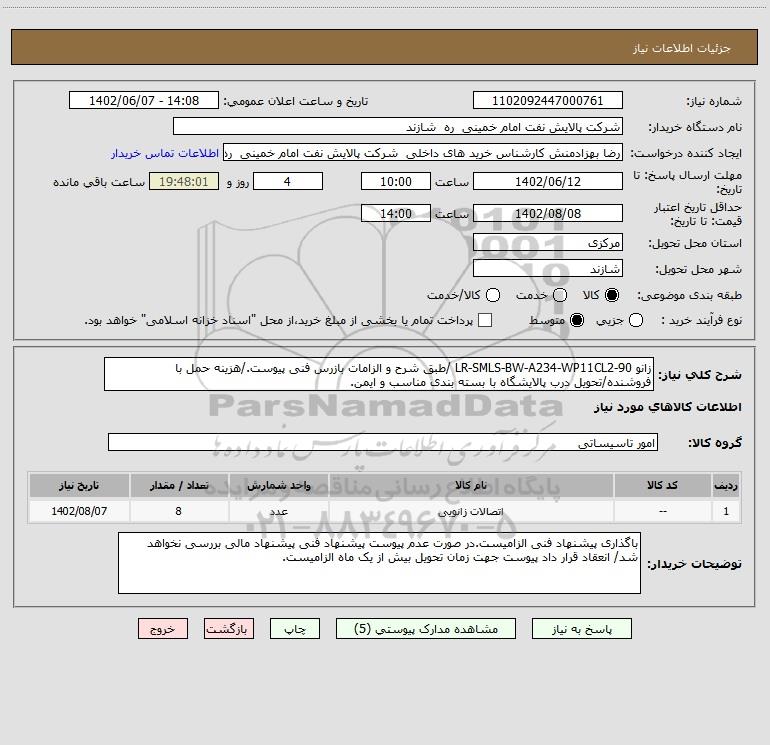The image size is (770, 745).
Task: Click the price validity date 1402/08/08
Action: 548,214
